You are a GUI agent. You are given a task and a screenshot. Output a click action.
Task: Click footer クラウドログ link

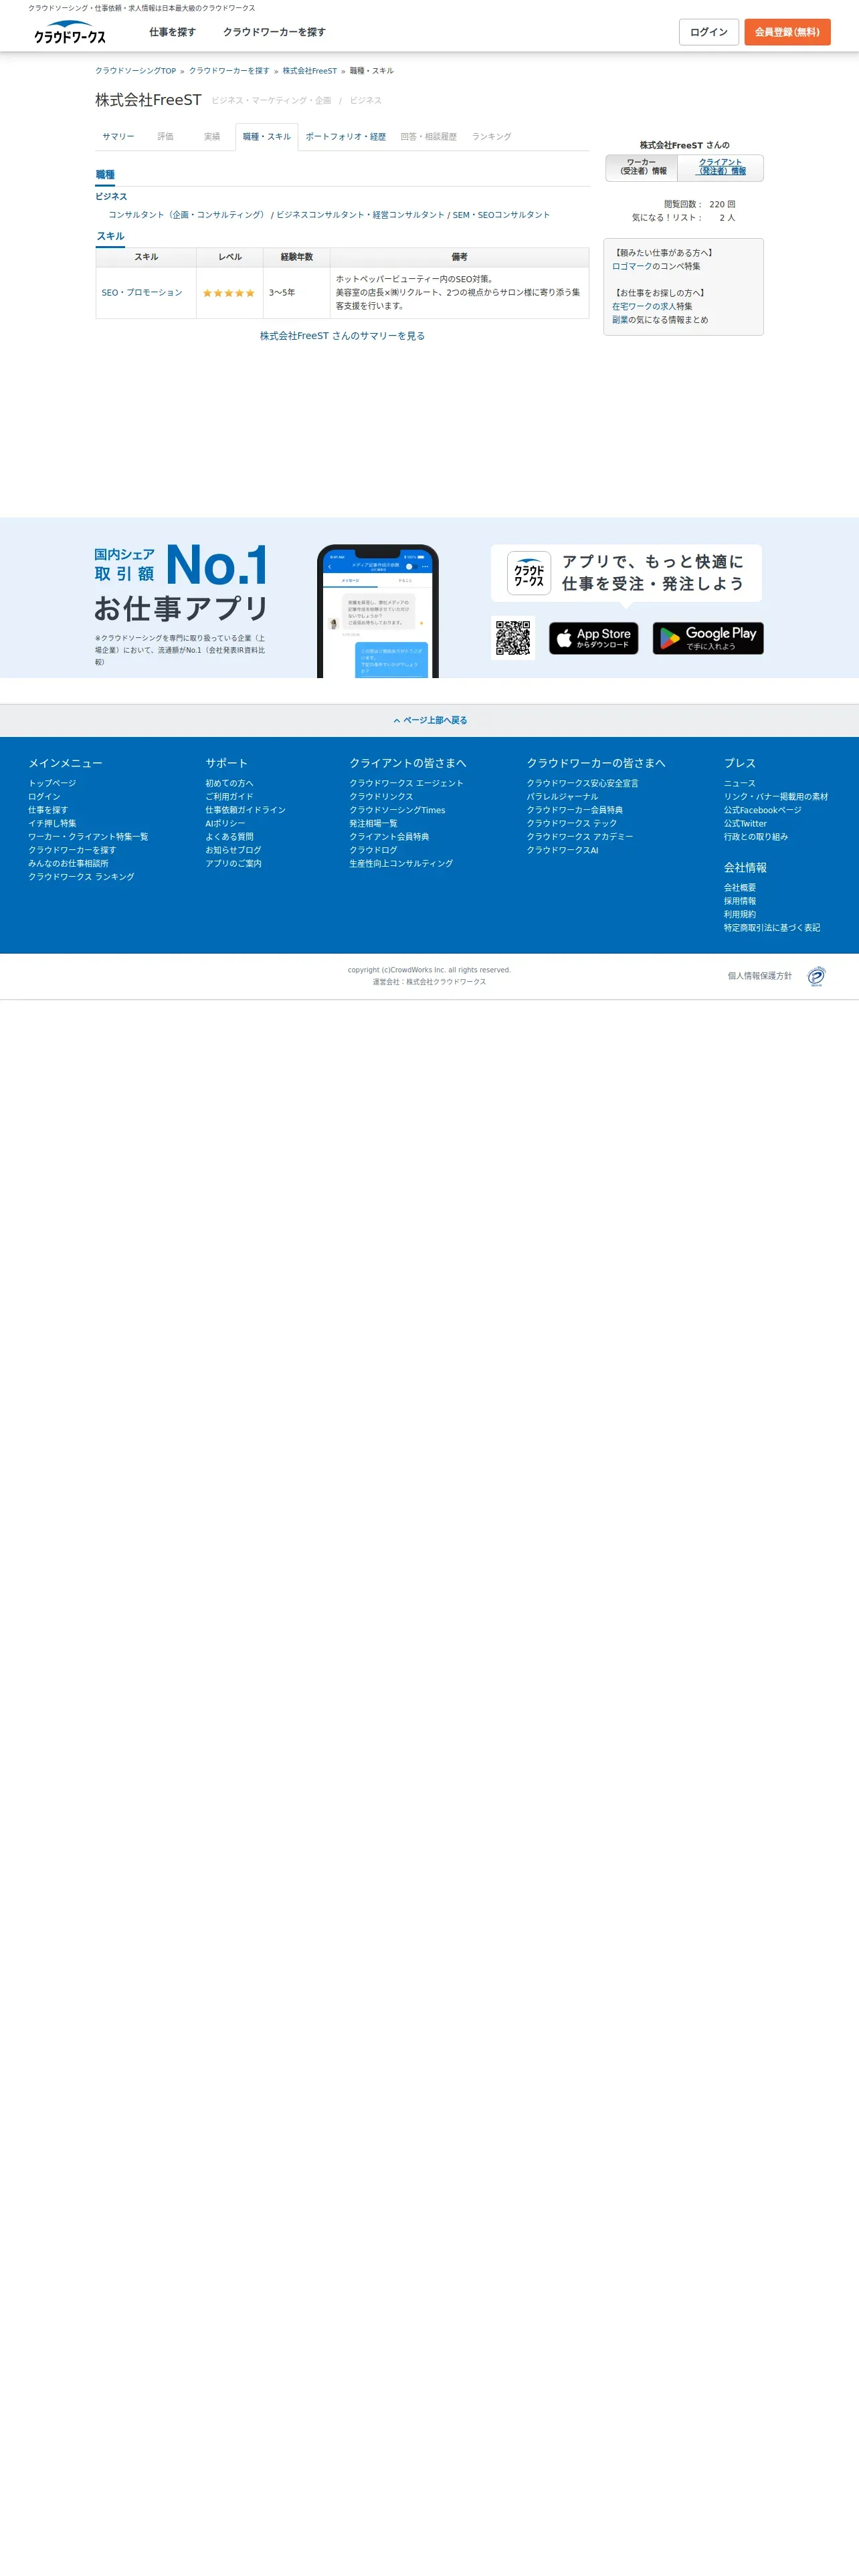[x=373, y=850]
